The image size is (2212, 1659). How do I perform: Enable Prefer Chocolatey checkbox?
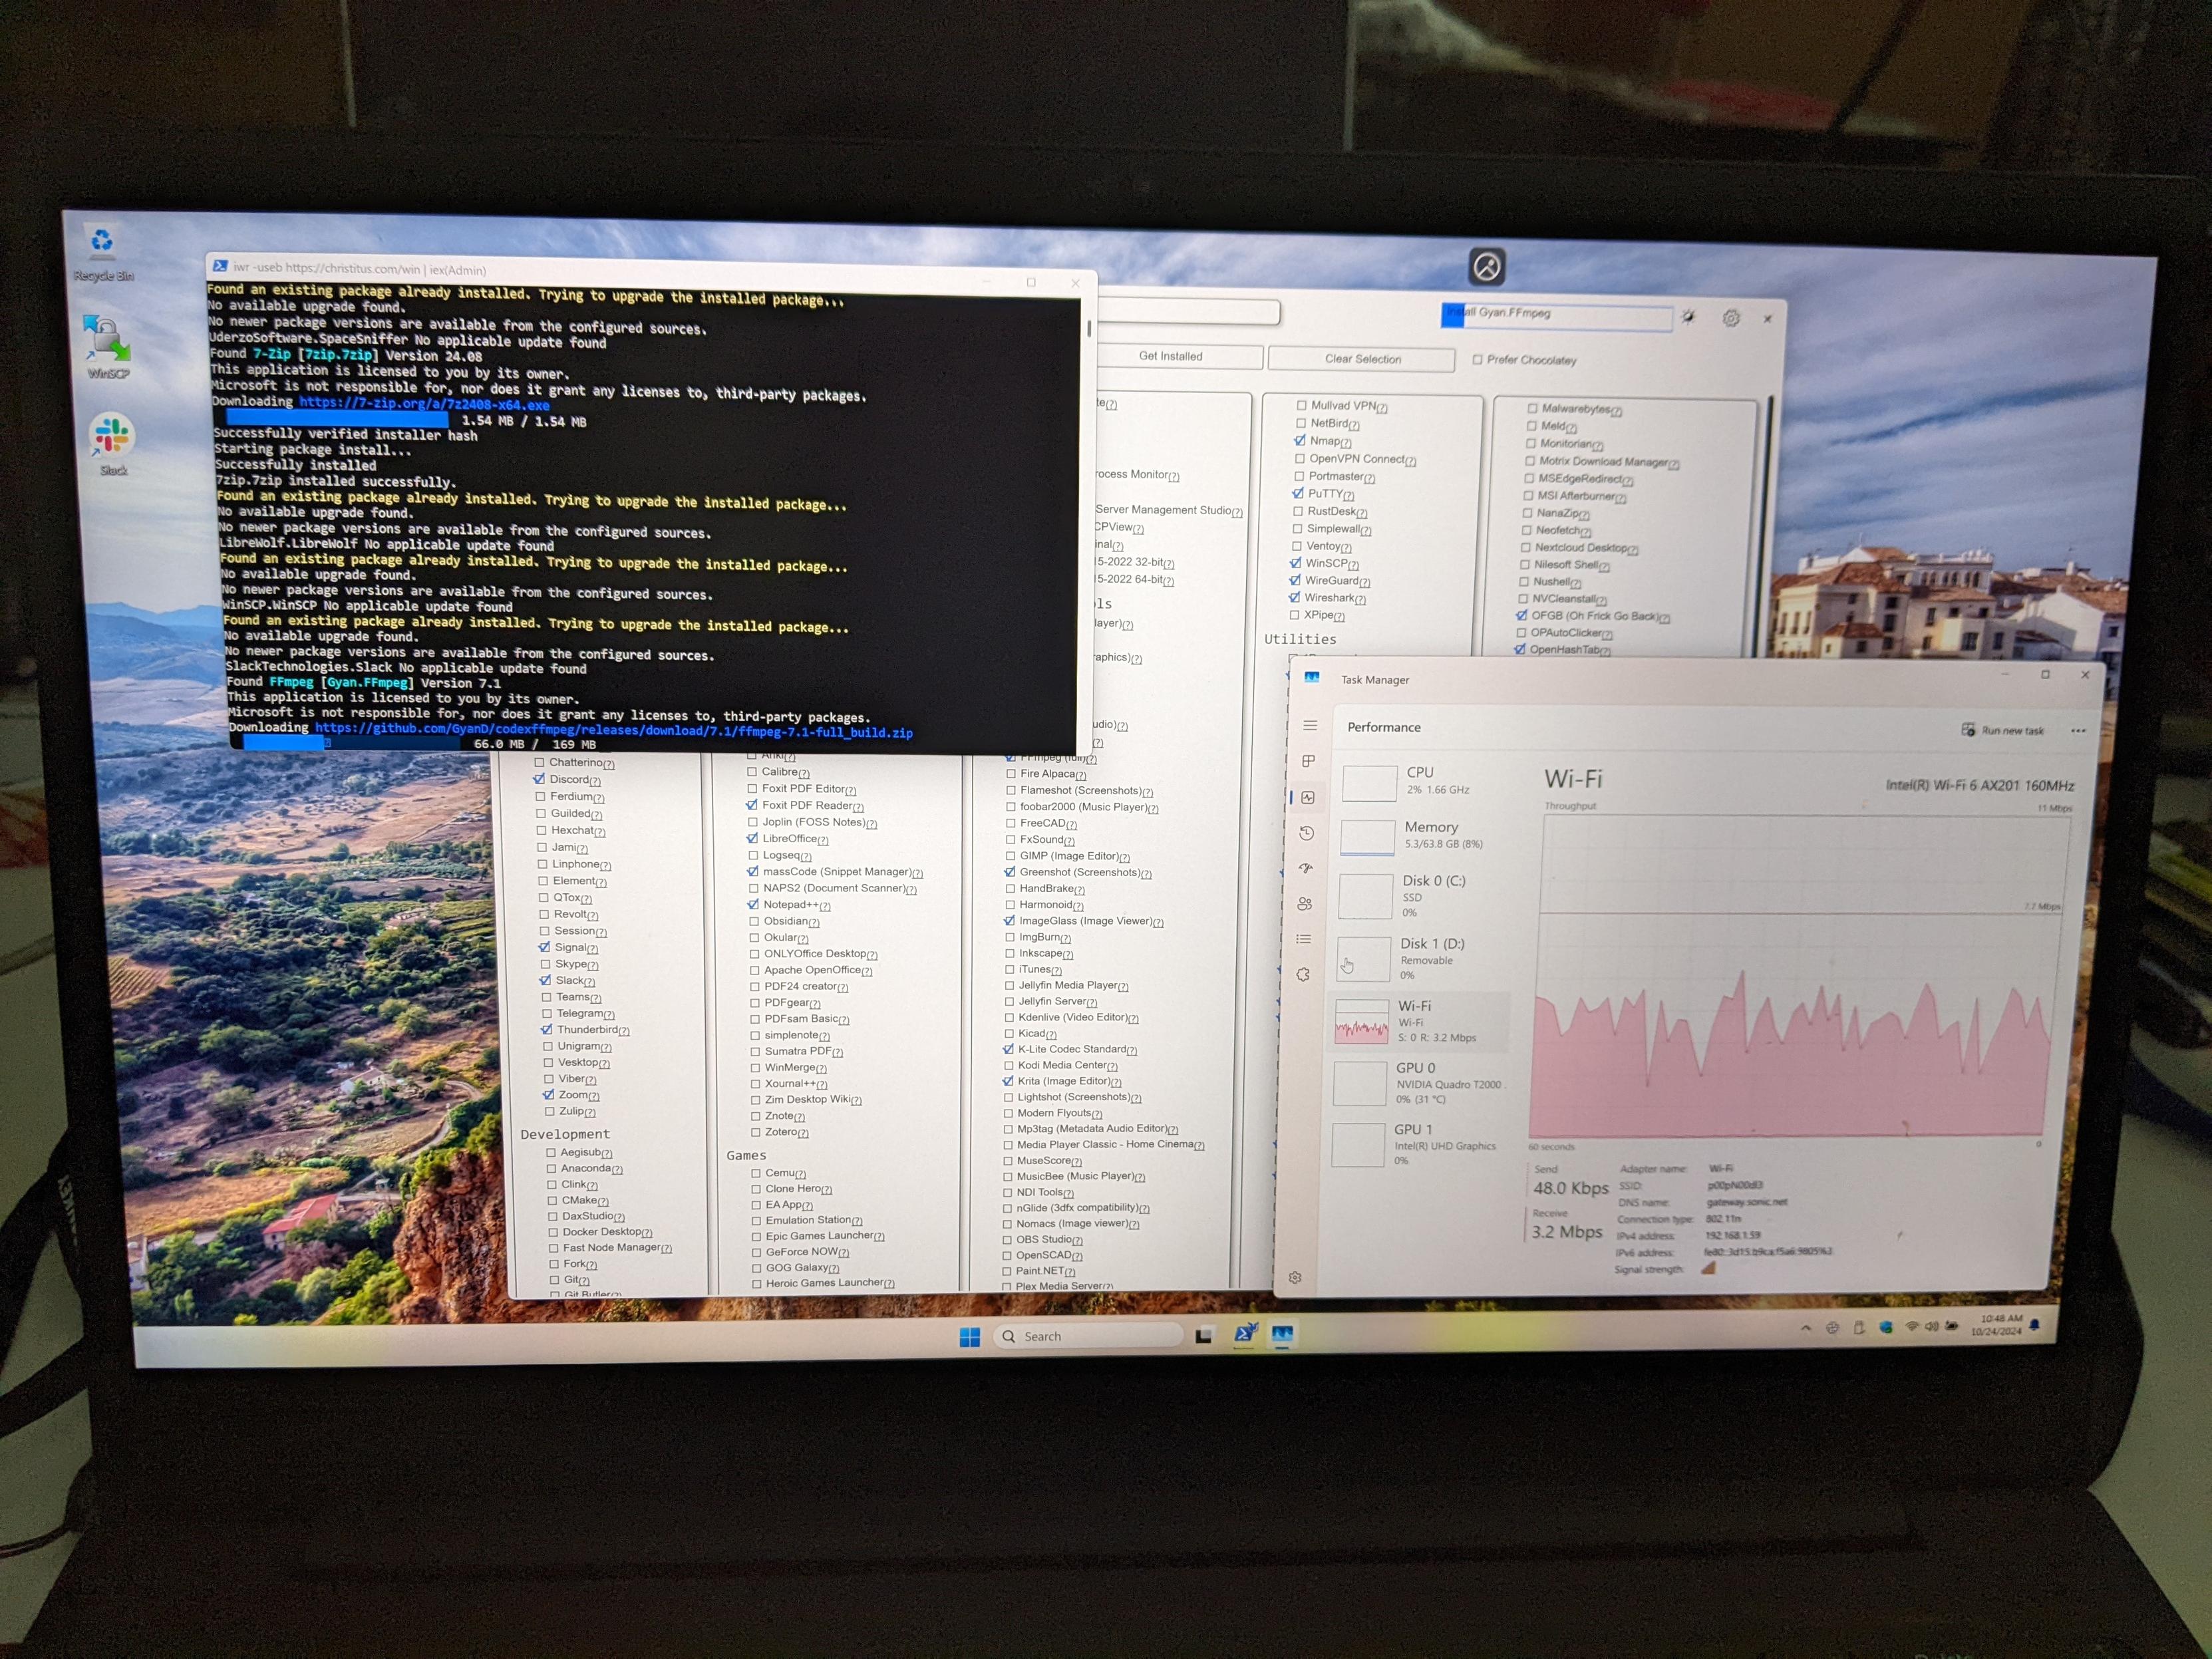pos(1477,359)
